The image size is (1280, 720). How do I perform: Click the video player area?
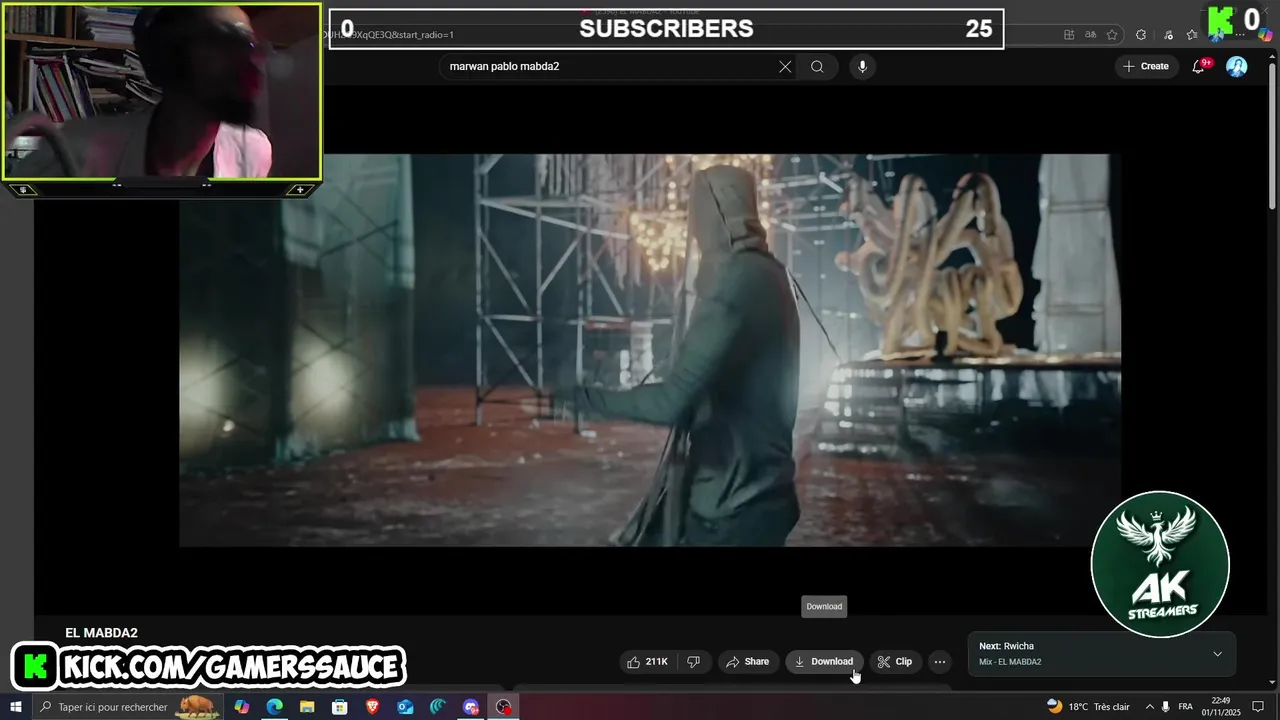(x=650, y=350)
